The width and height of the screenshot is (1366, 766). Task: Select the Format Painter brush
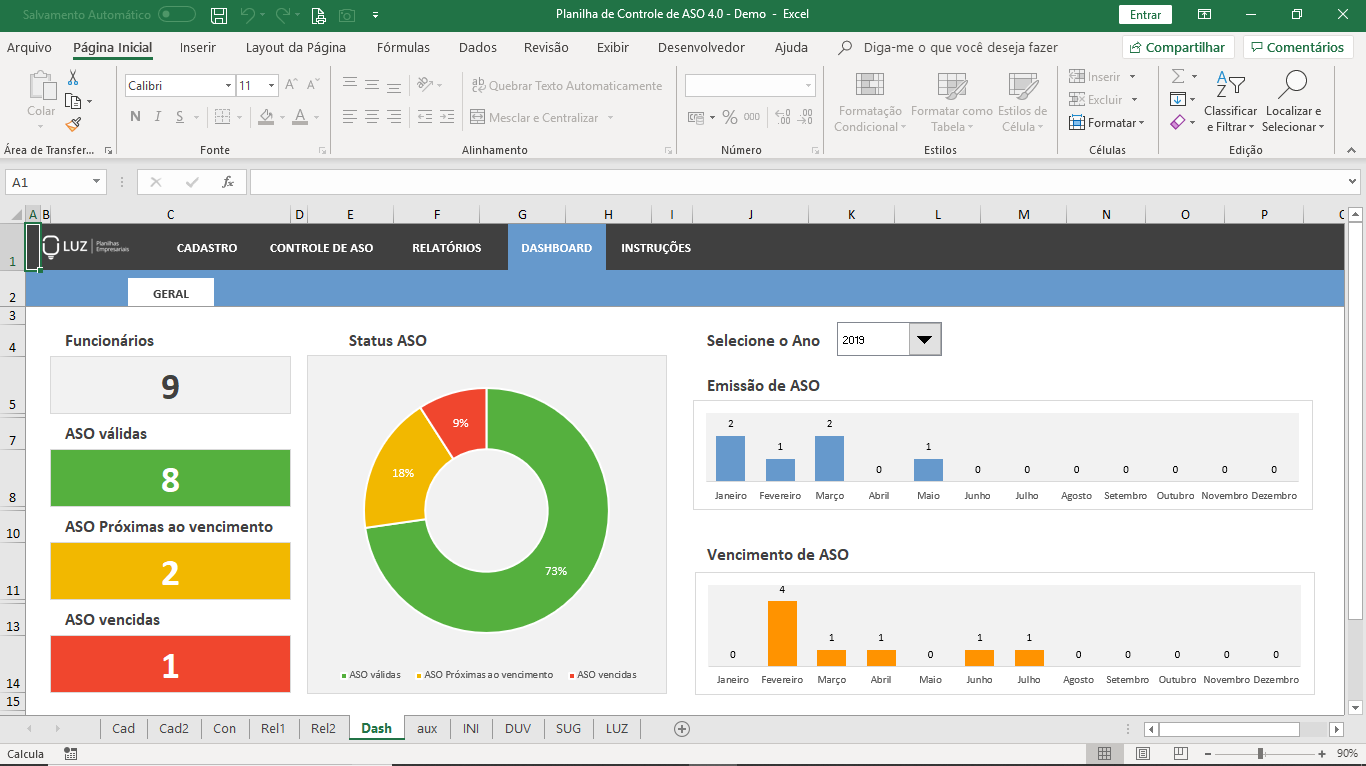tap(73, 124)
